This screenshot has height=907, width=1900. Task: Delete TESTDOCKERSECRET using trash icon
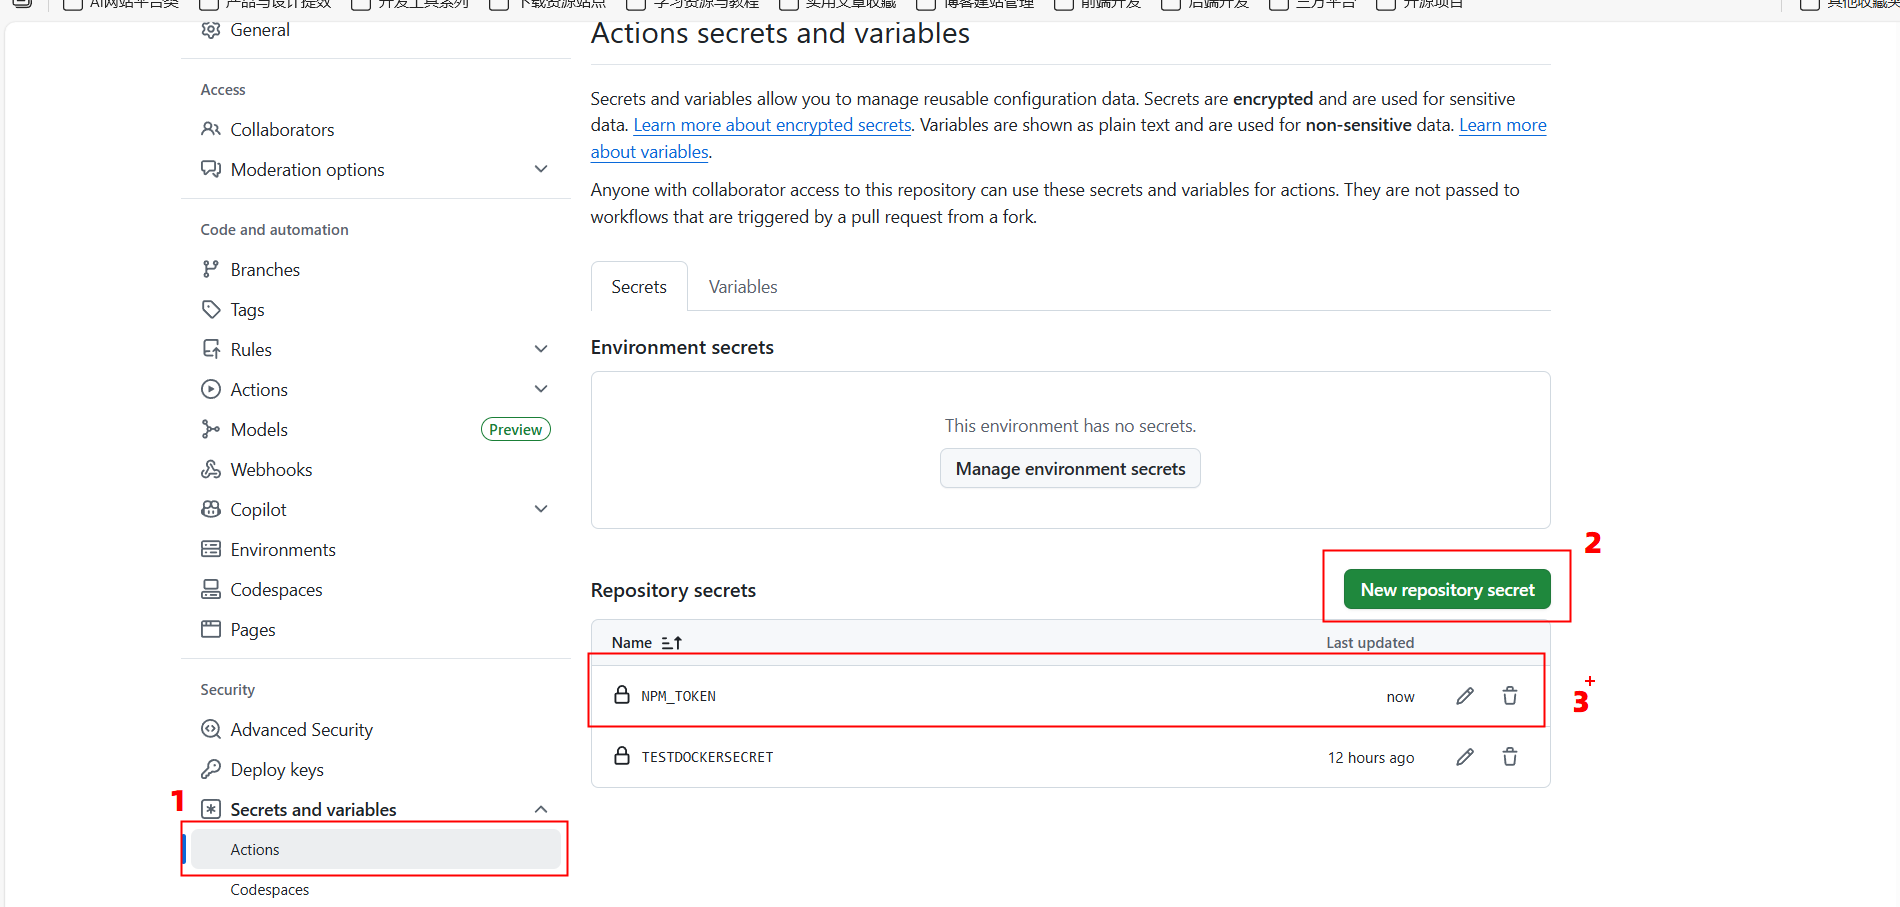(x=1509, y=757)
